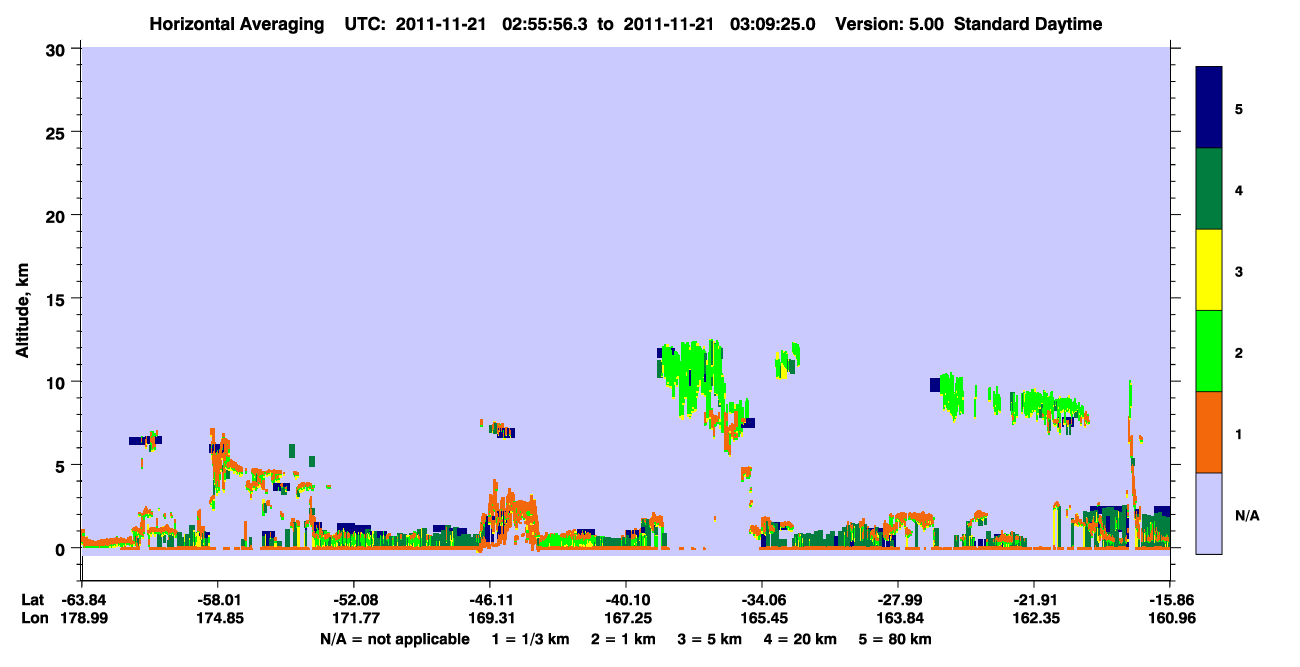Click the 'N/A = not applicable' legend text
1300x667 pixels.
394,639
